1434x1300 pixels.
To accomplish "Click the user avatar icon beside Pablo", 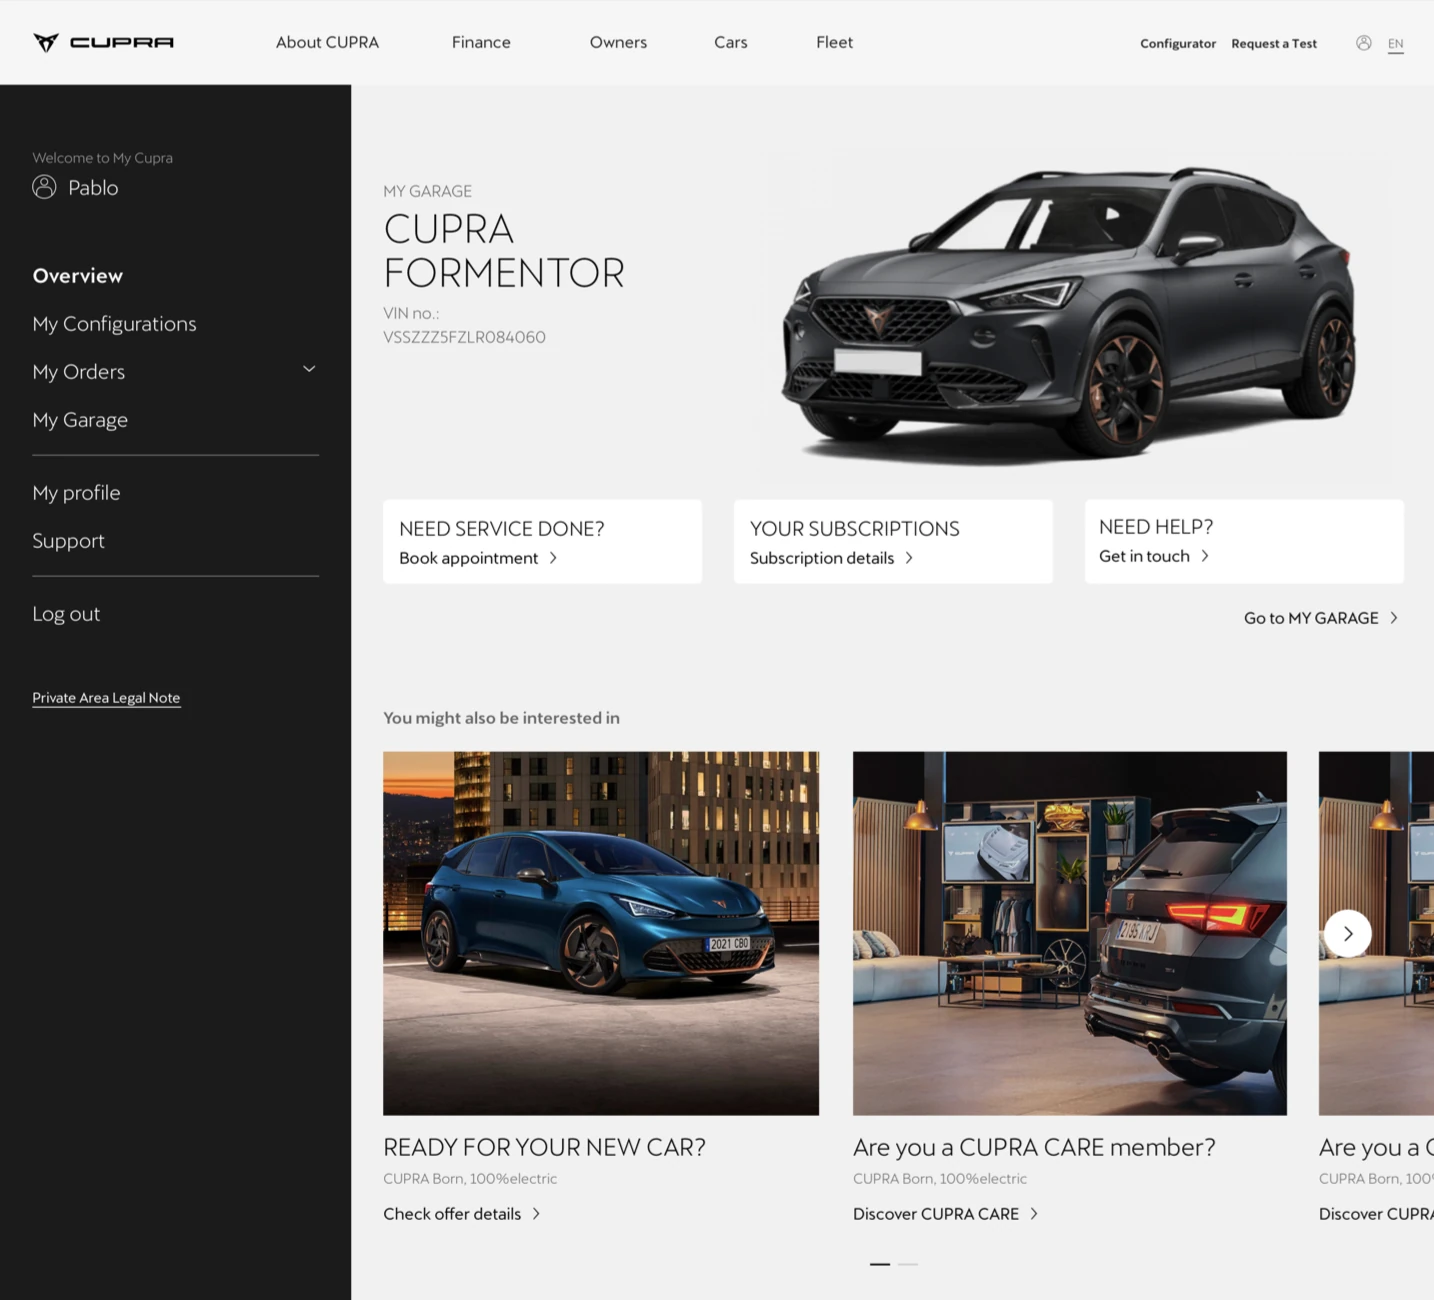I will pyautogui.click(x=44, y=187).
